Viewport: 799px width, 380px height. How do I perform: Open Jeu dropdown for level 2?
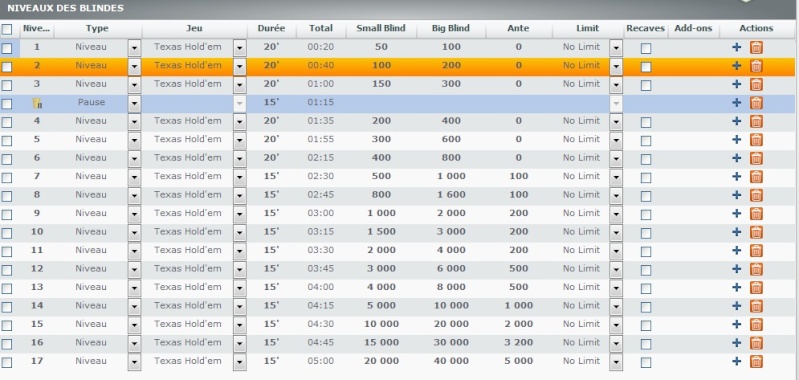click(x=239, y=67)
